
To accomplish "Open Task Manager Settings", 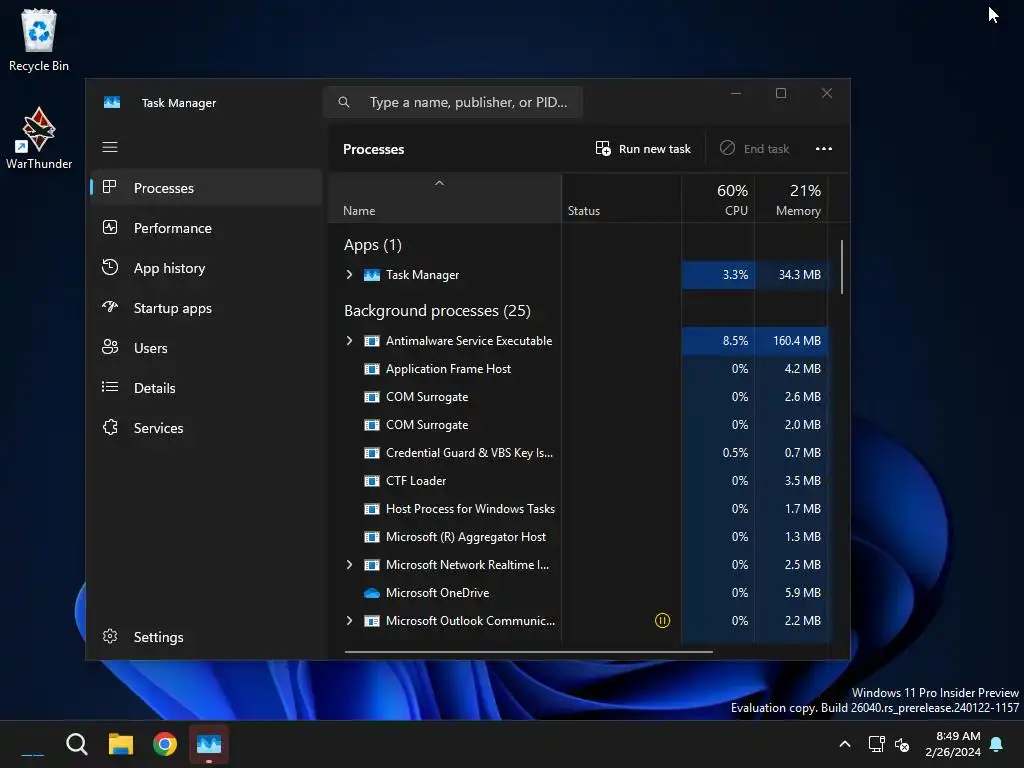I will point(206,637).
